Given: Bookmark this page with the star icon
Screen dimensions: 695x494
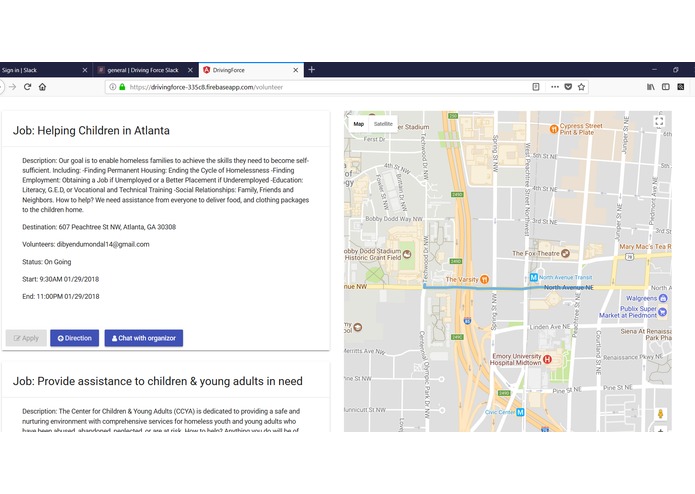Looking at the screenshot, I should pos(582,87).
